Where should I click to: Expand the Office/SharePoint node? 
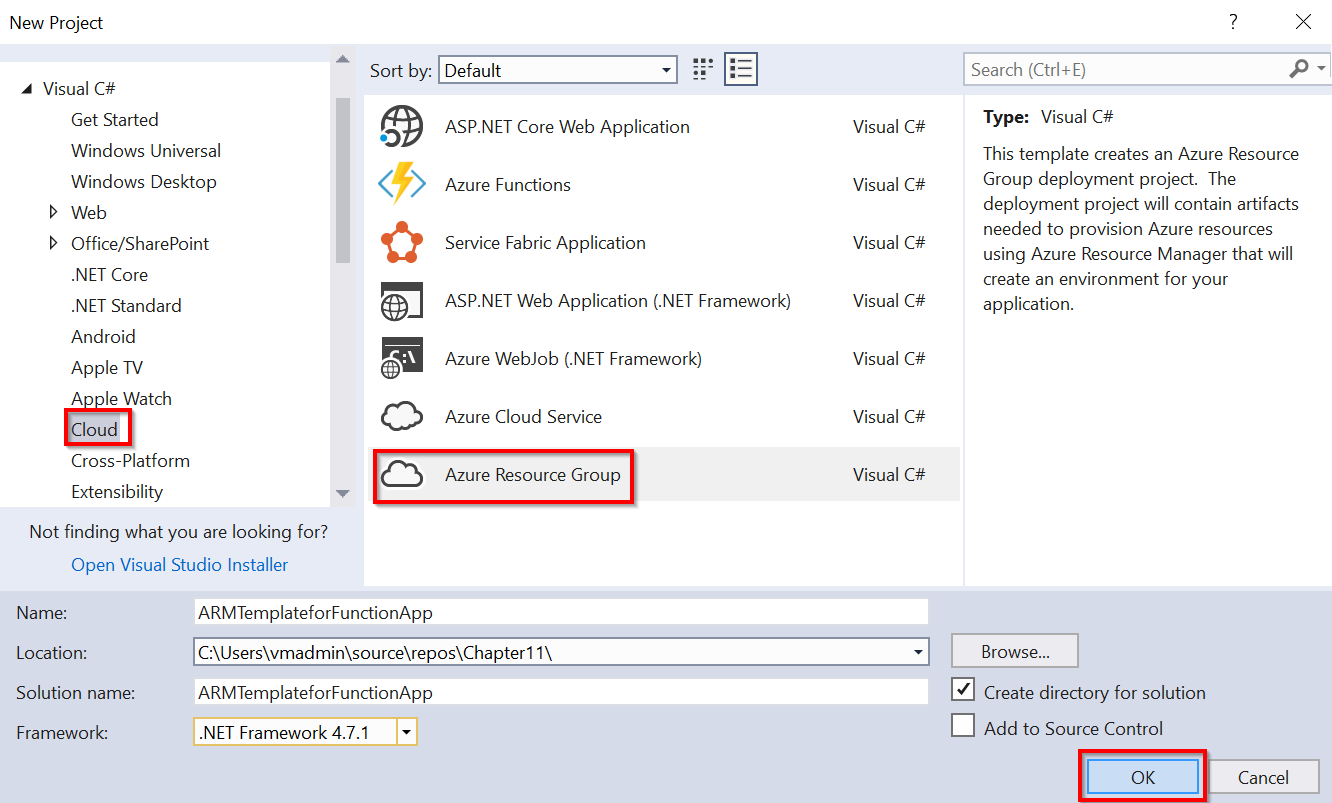click(x=54, y=243)
